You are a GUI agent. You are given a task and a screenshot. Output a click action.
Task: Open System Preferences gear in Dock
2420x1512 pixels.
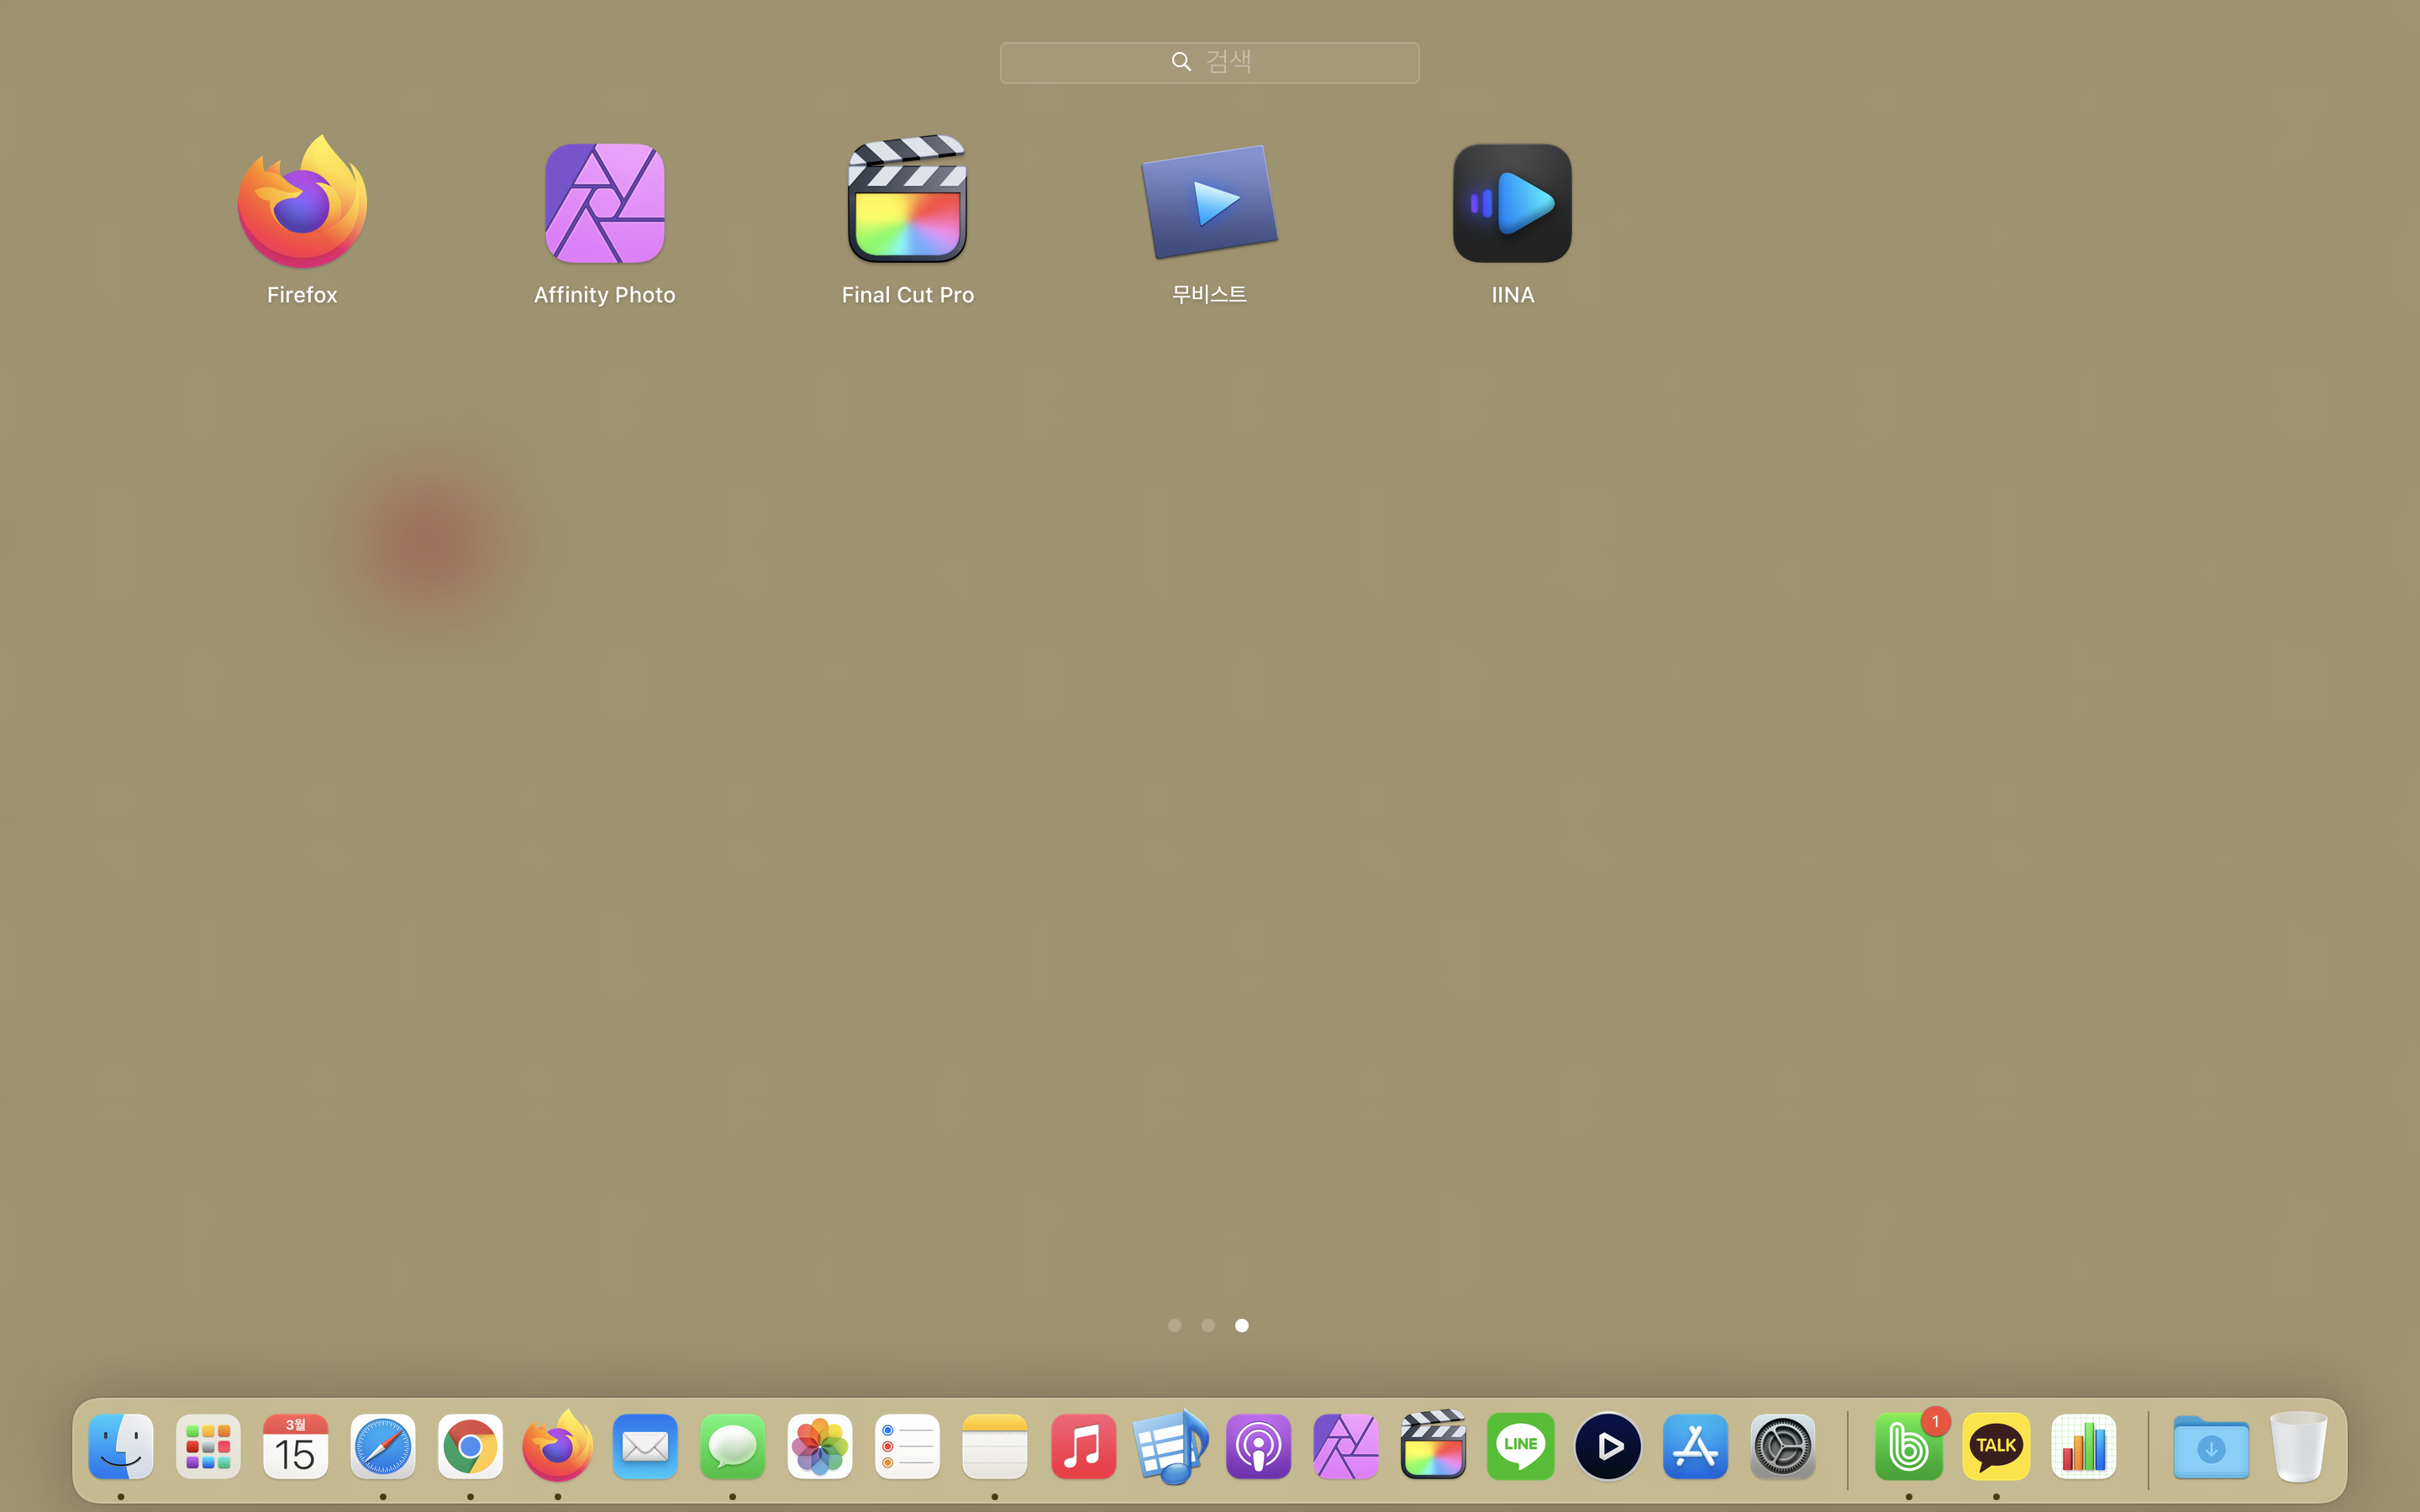pyautogui.click(x=1783, y=1447)
